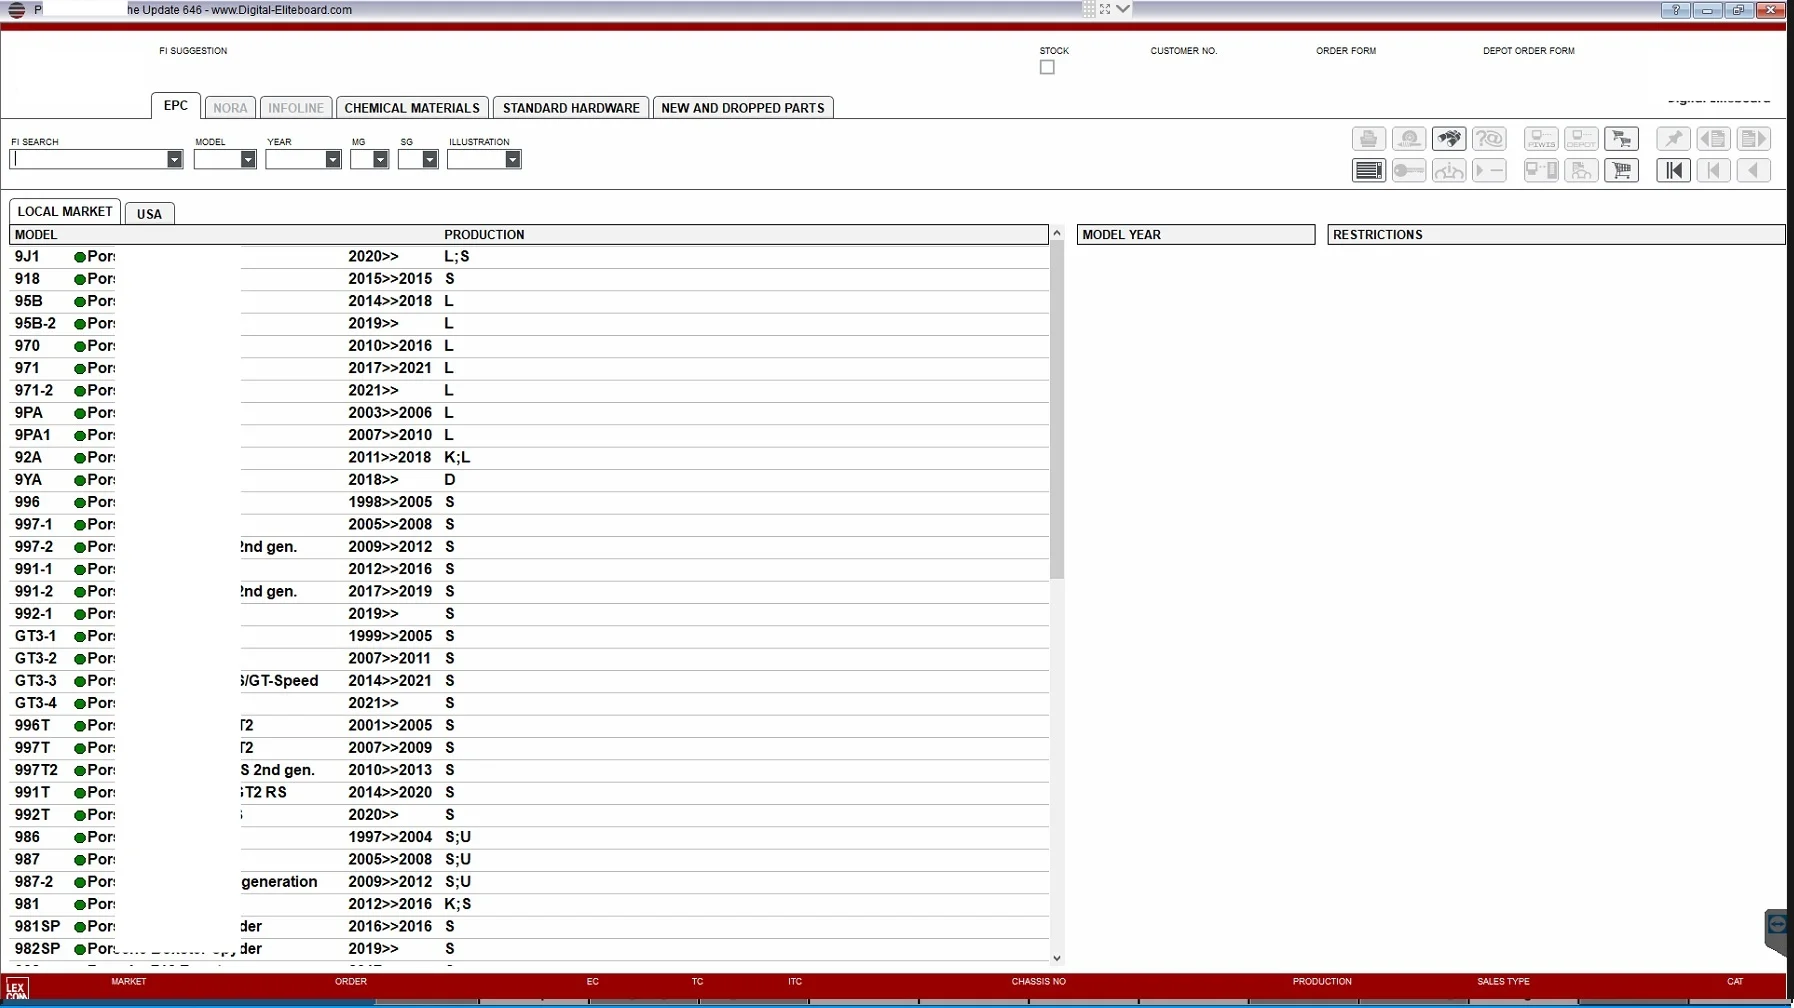Open the binoculars search tool

[x=1449, y=139]
